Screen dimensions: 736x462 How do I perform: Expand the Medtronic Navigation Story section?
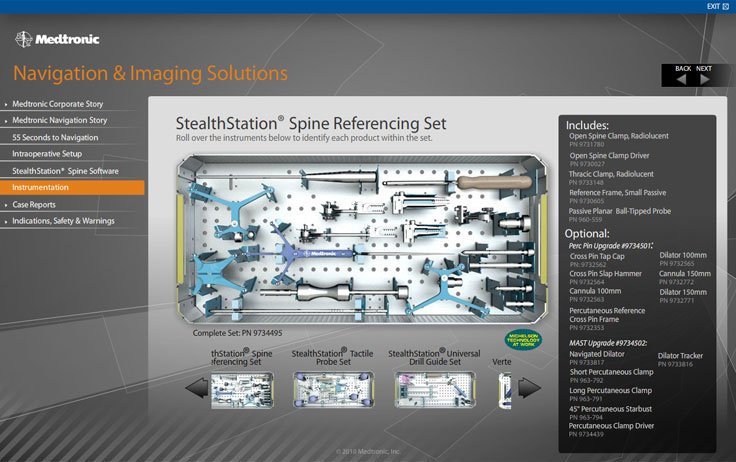coord(60,120)
